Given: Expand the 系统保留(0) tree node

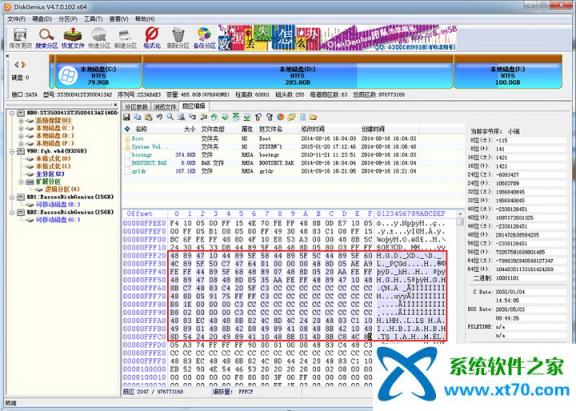Looking at the screenshot, I should point(21,120).
